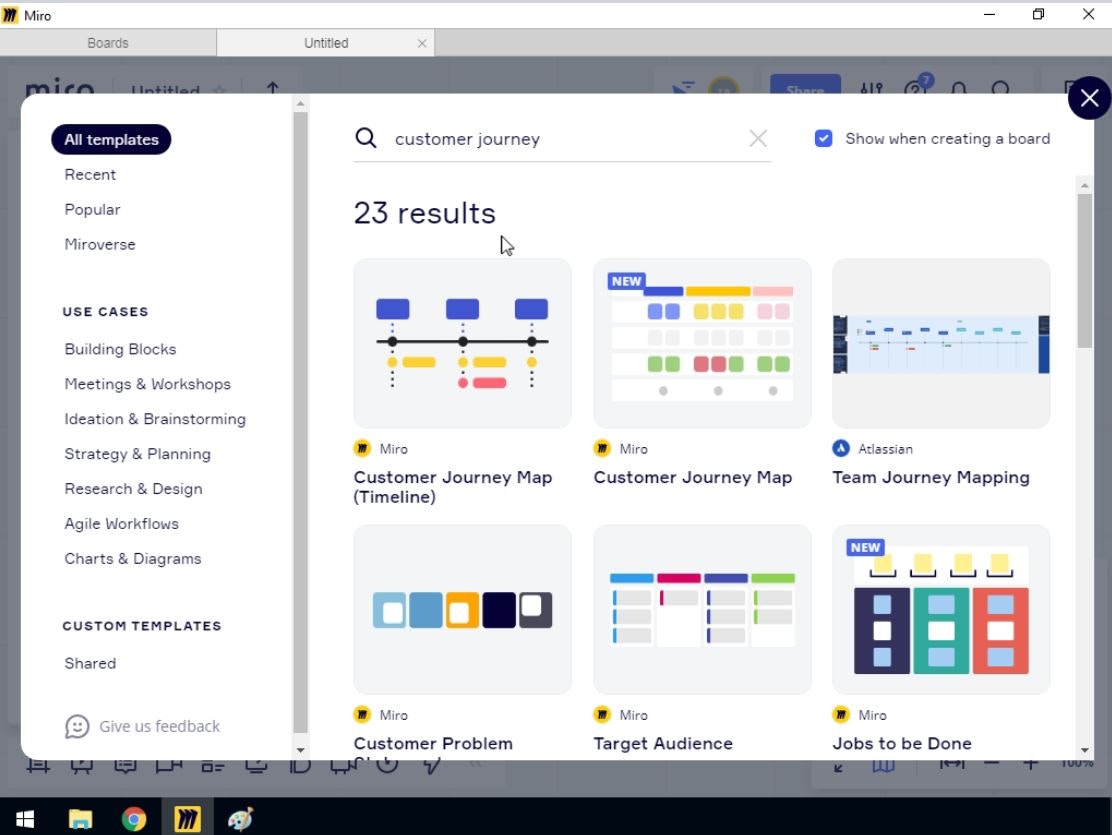Click the customer journey search field
The image size is (1112, 835).
tap(562, 139)
